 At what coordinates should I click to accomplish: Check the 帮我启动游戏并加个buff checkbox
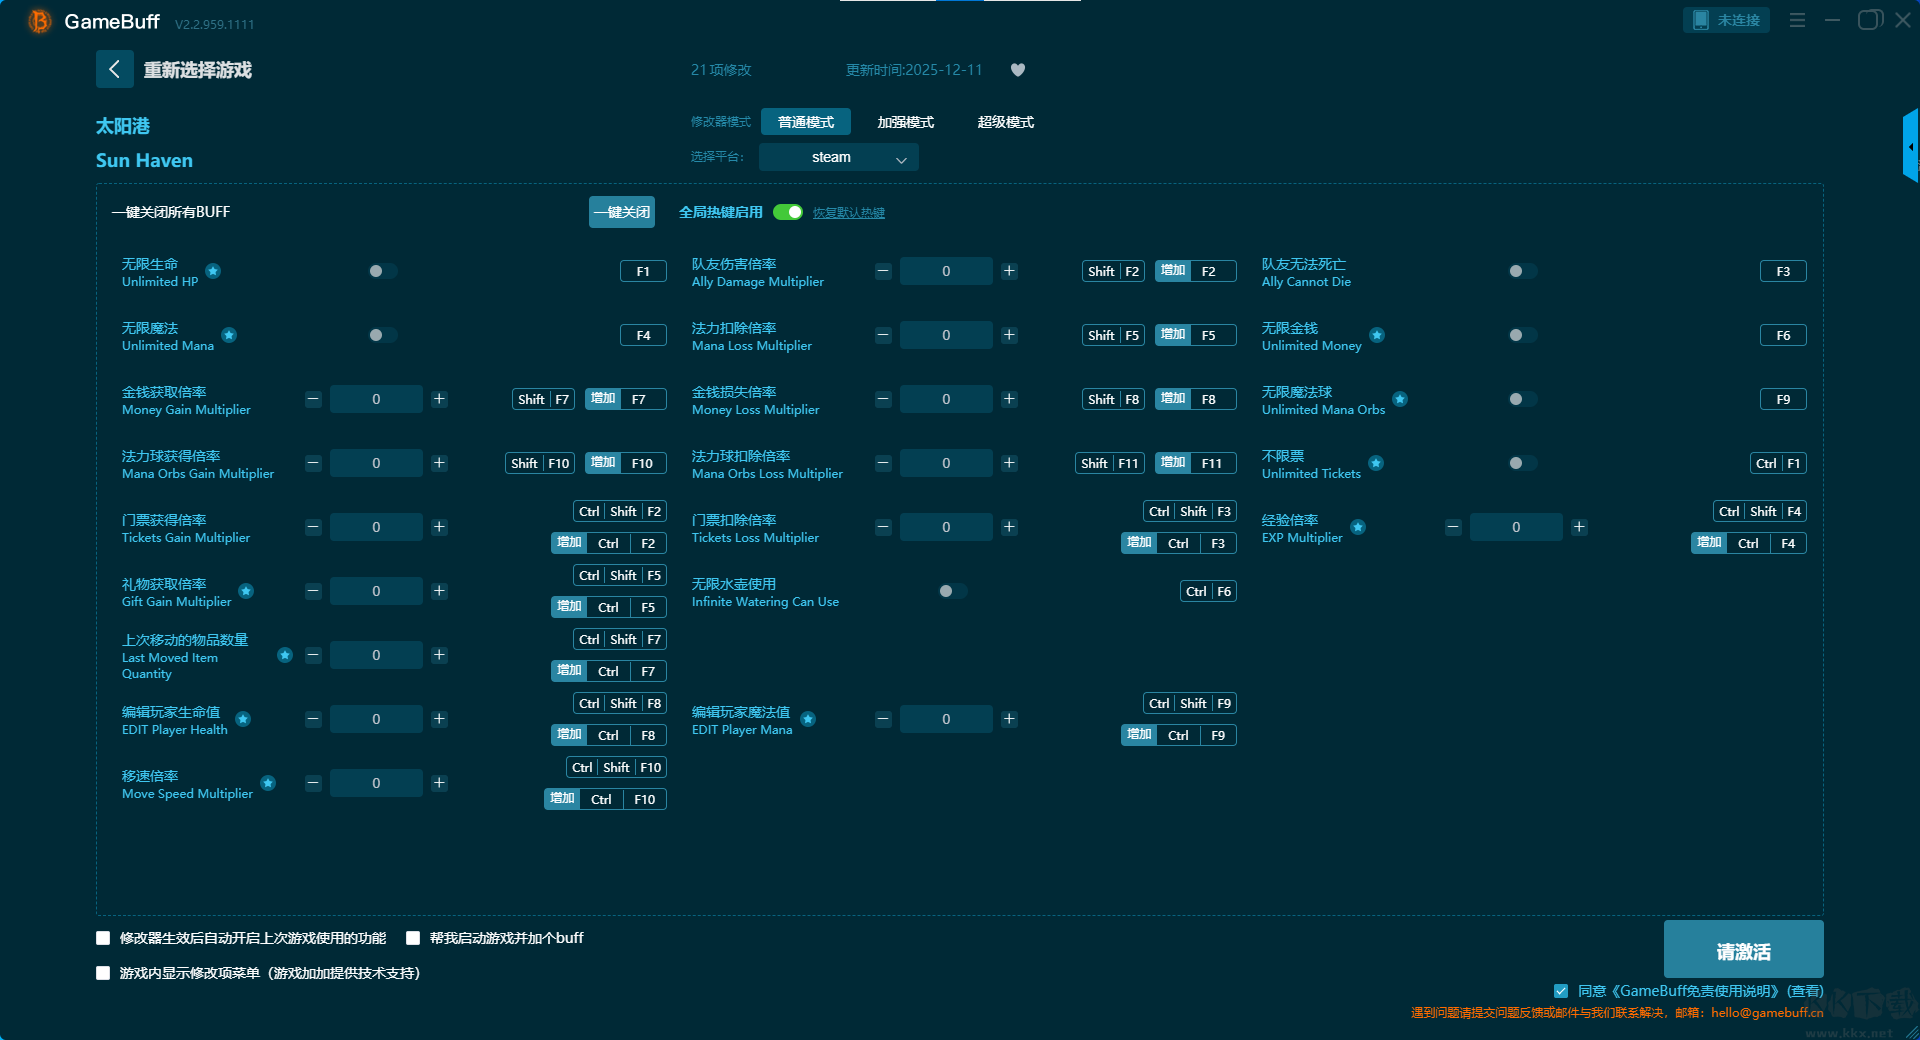(x=413, y=938)
